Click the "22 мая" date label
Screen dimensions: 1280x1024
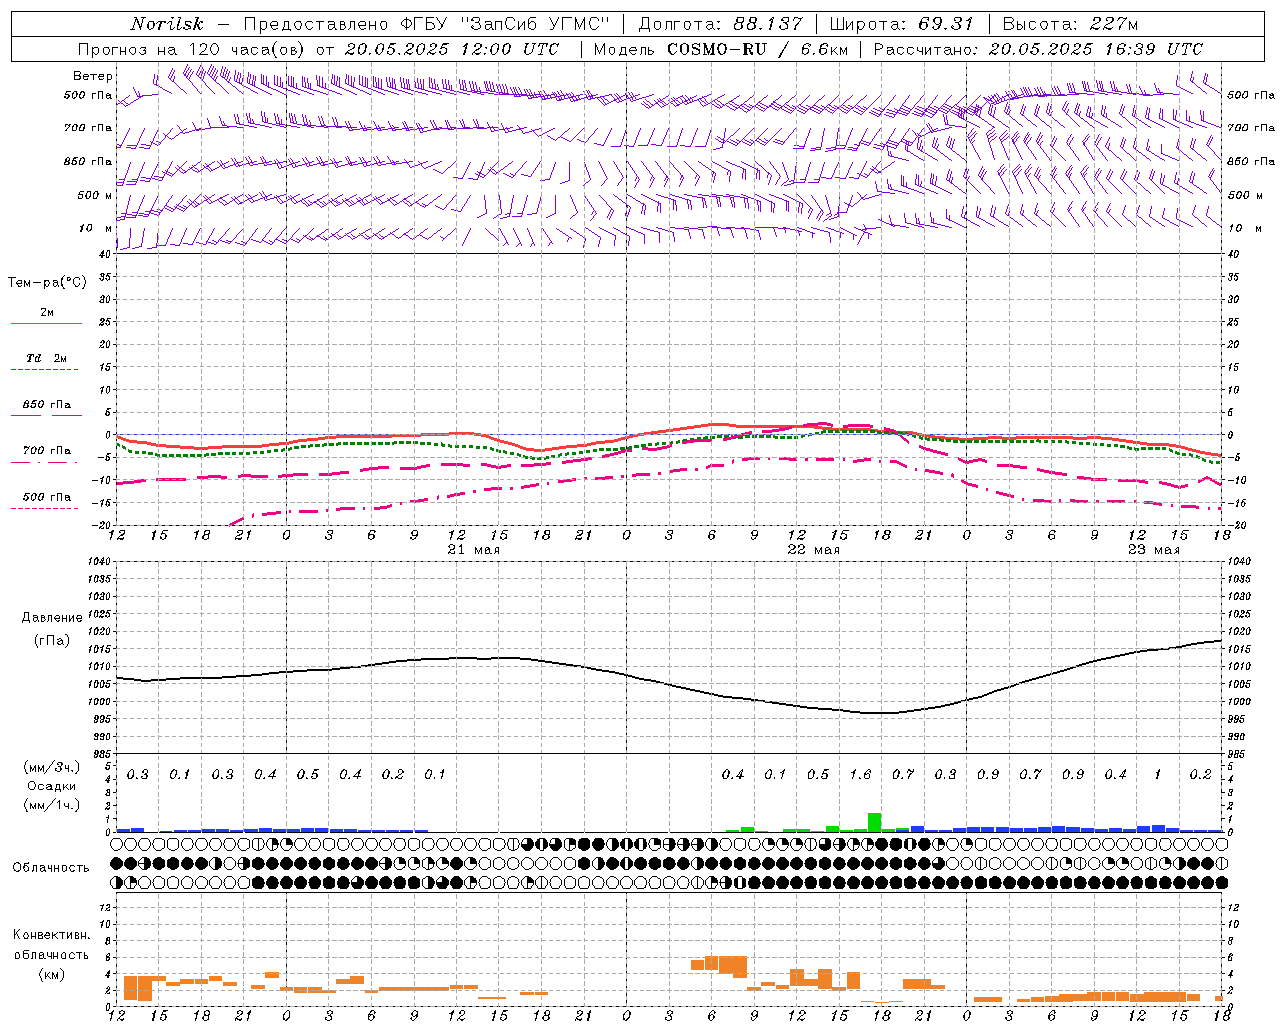(814, 550)
